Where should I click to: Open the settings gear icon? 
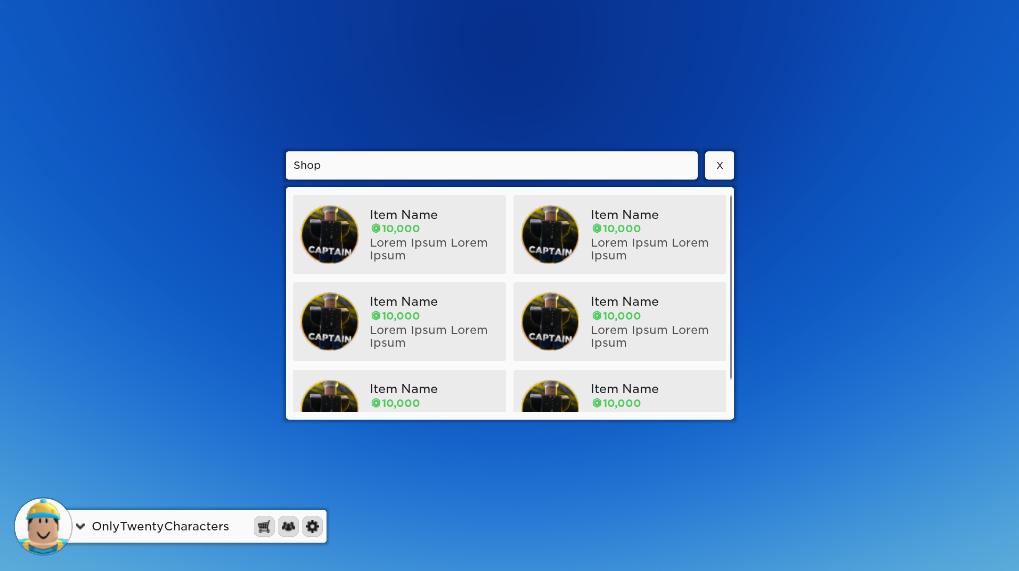[x=313, y=526]
